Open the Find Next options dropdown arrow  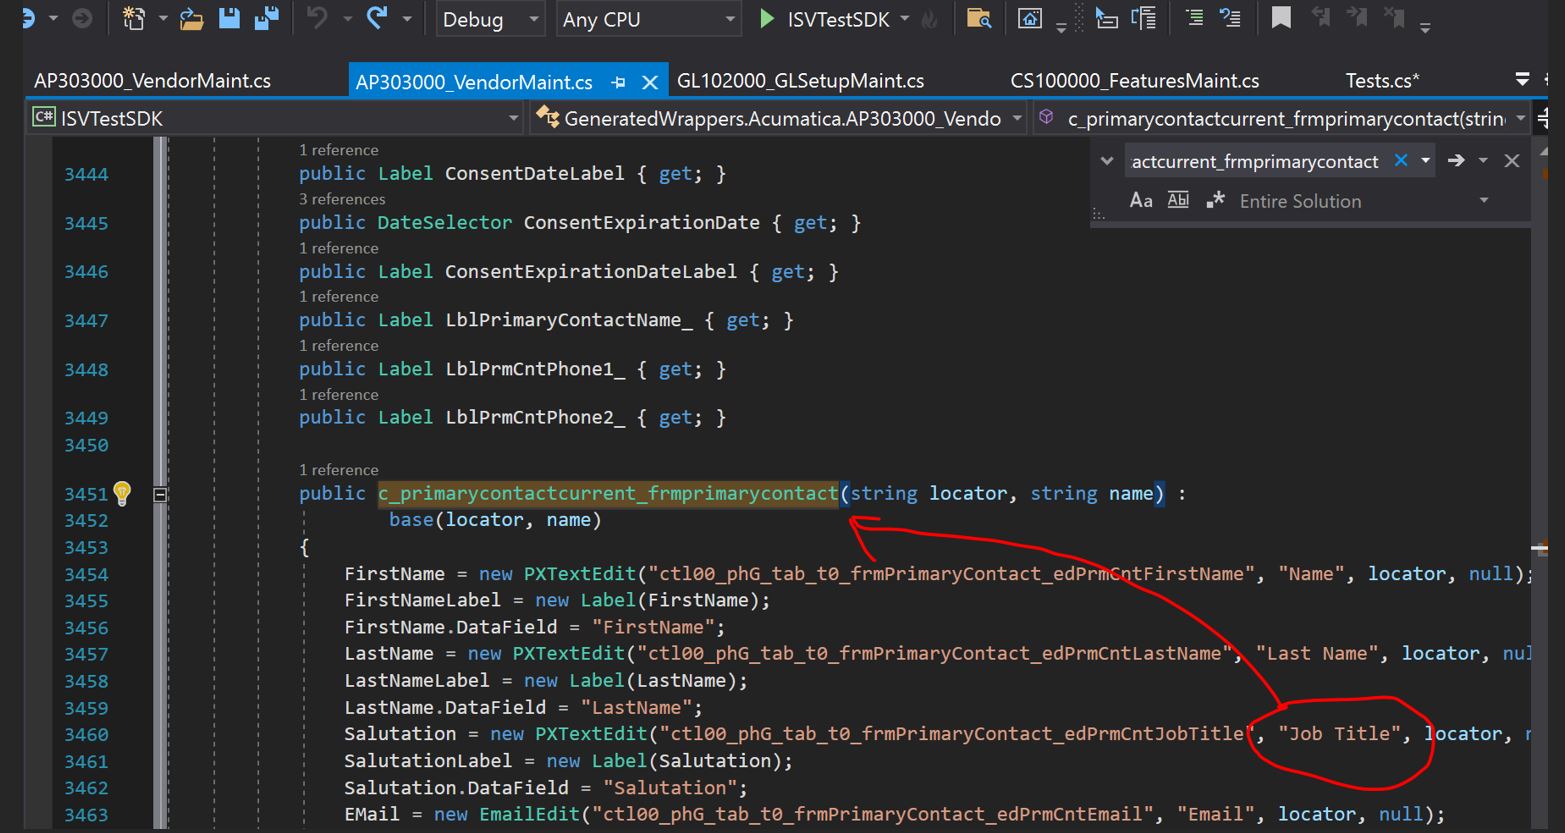(1483, 160)
